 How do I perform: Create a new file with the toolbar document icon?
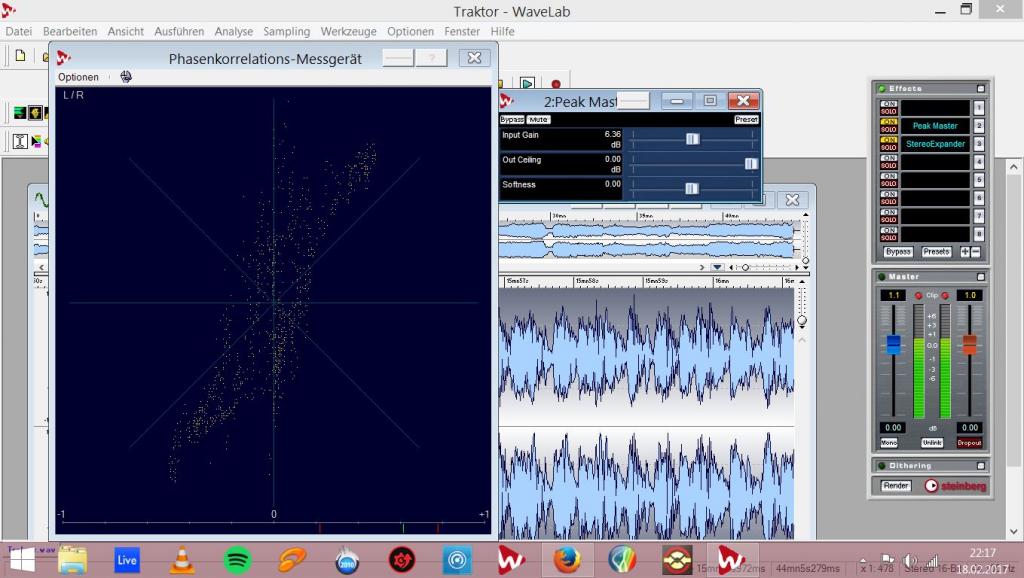(x=20, y=56)
